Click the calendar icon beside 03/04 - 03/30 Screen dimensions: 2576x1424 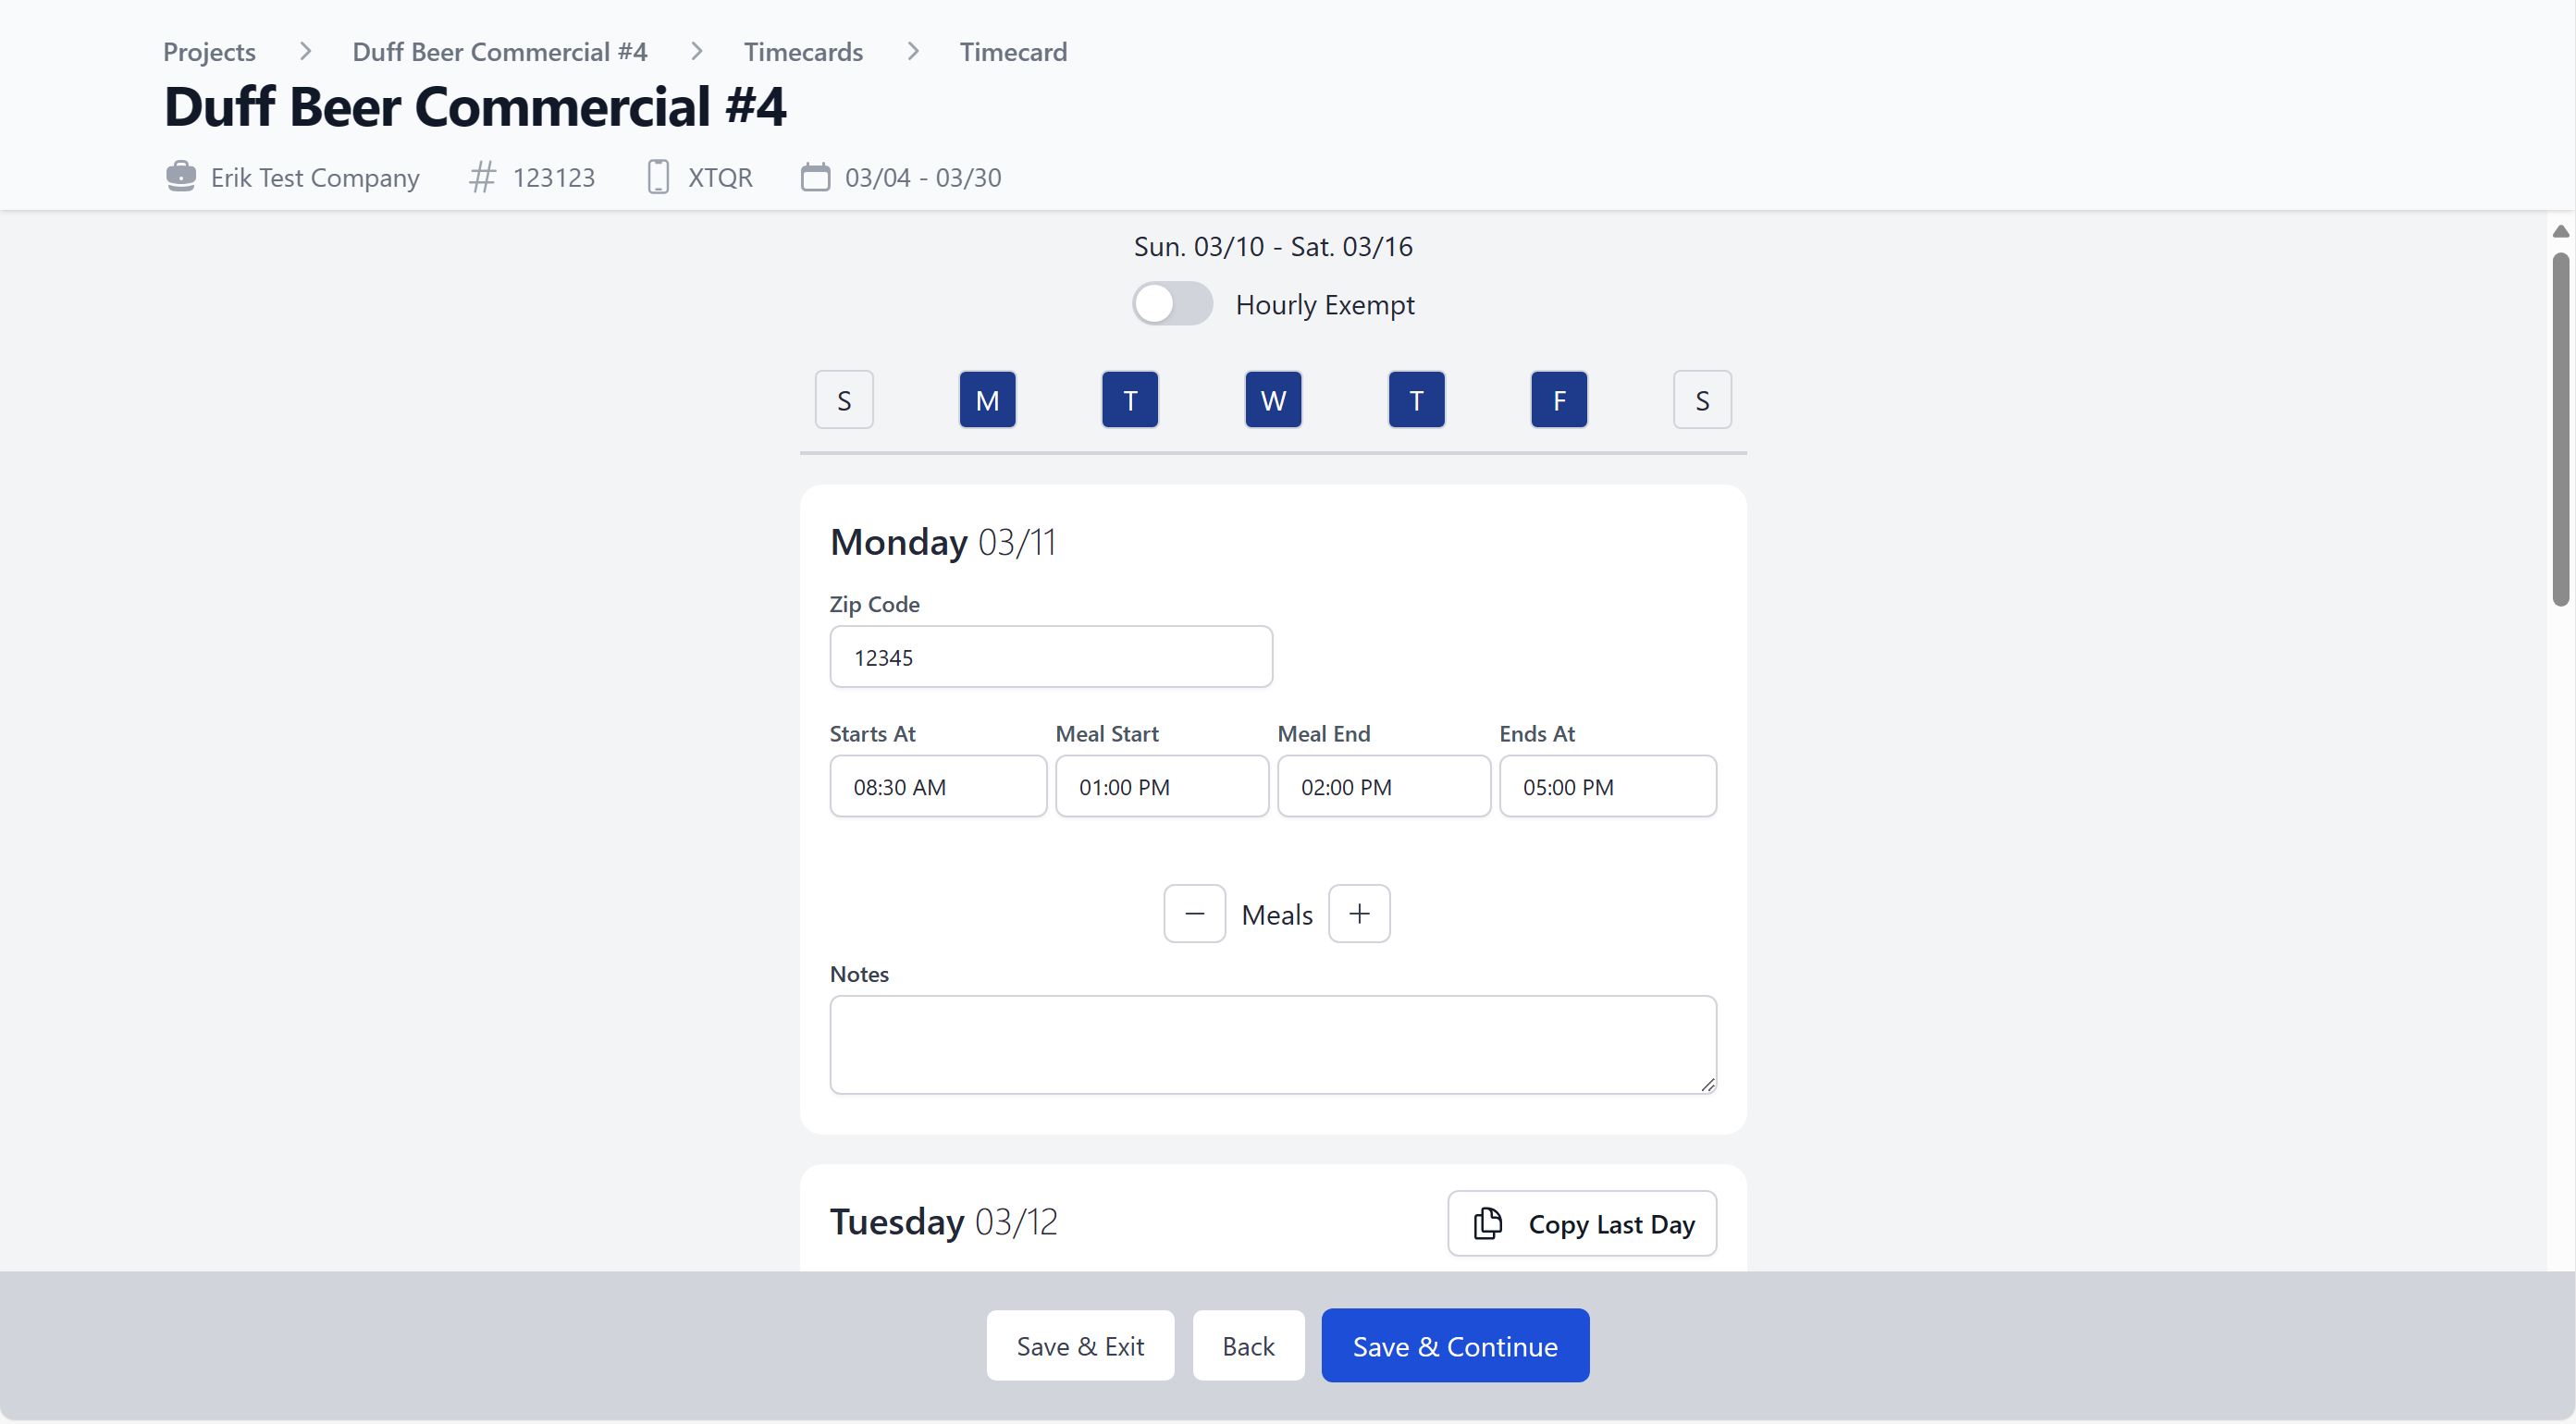pyautogui.click(x=815, y=177)
